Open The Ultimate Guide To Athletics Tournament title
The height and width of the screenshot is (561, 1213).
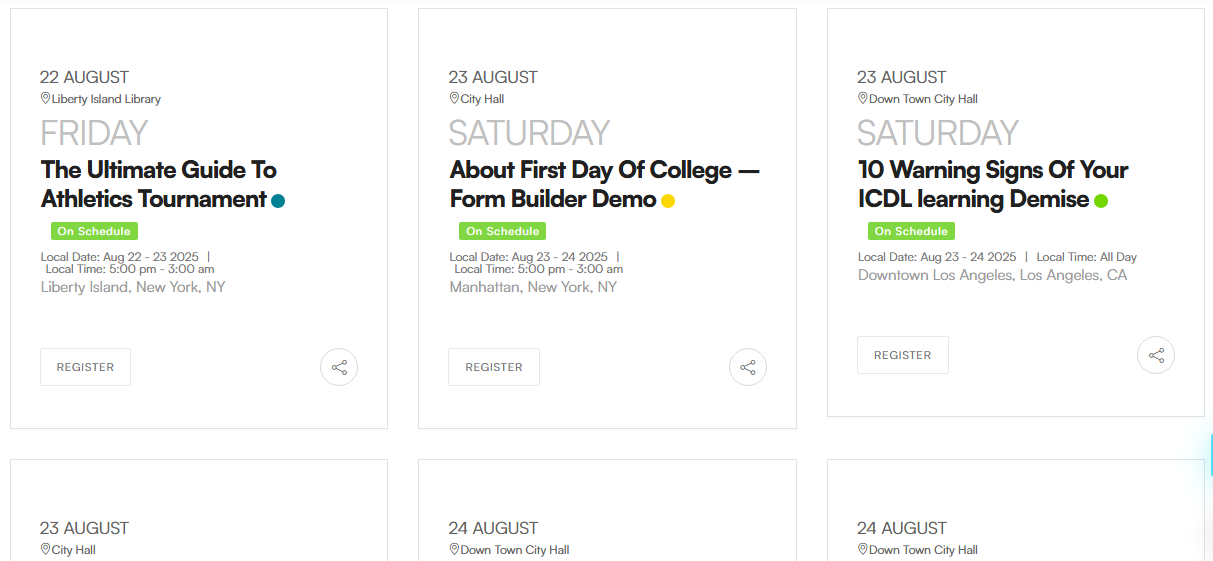158,184
